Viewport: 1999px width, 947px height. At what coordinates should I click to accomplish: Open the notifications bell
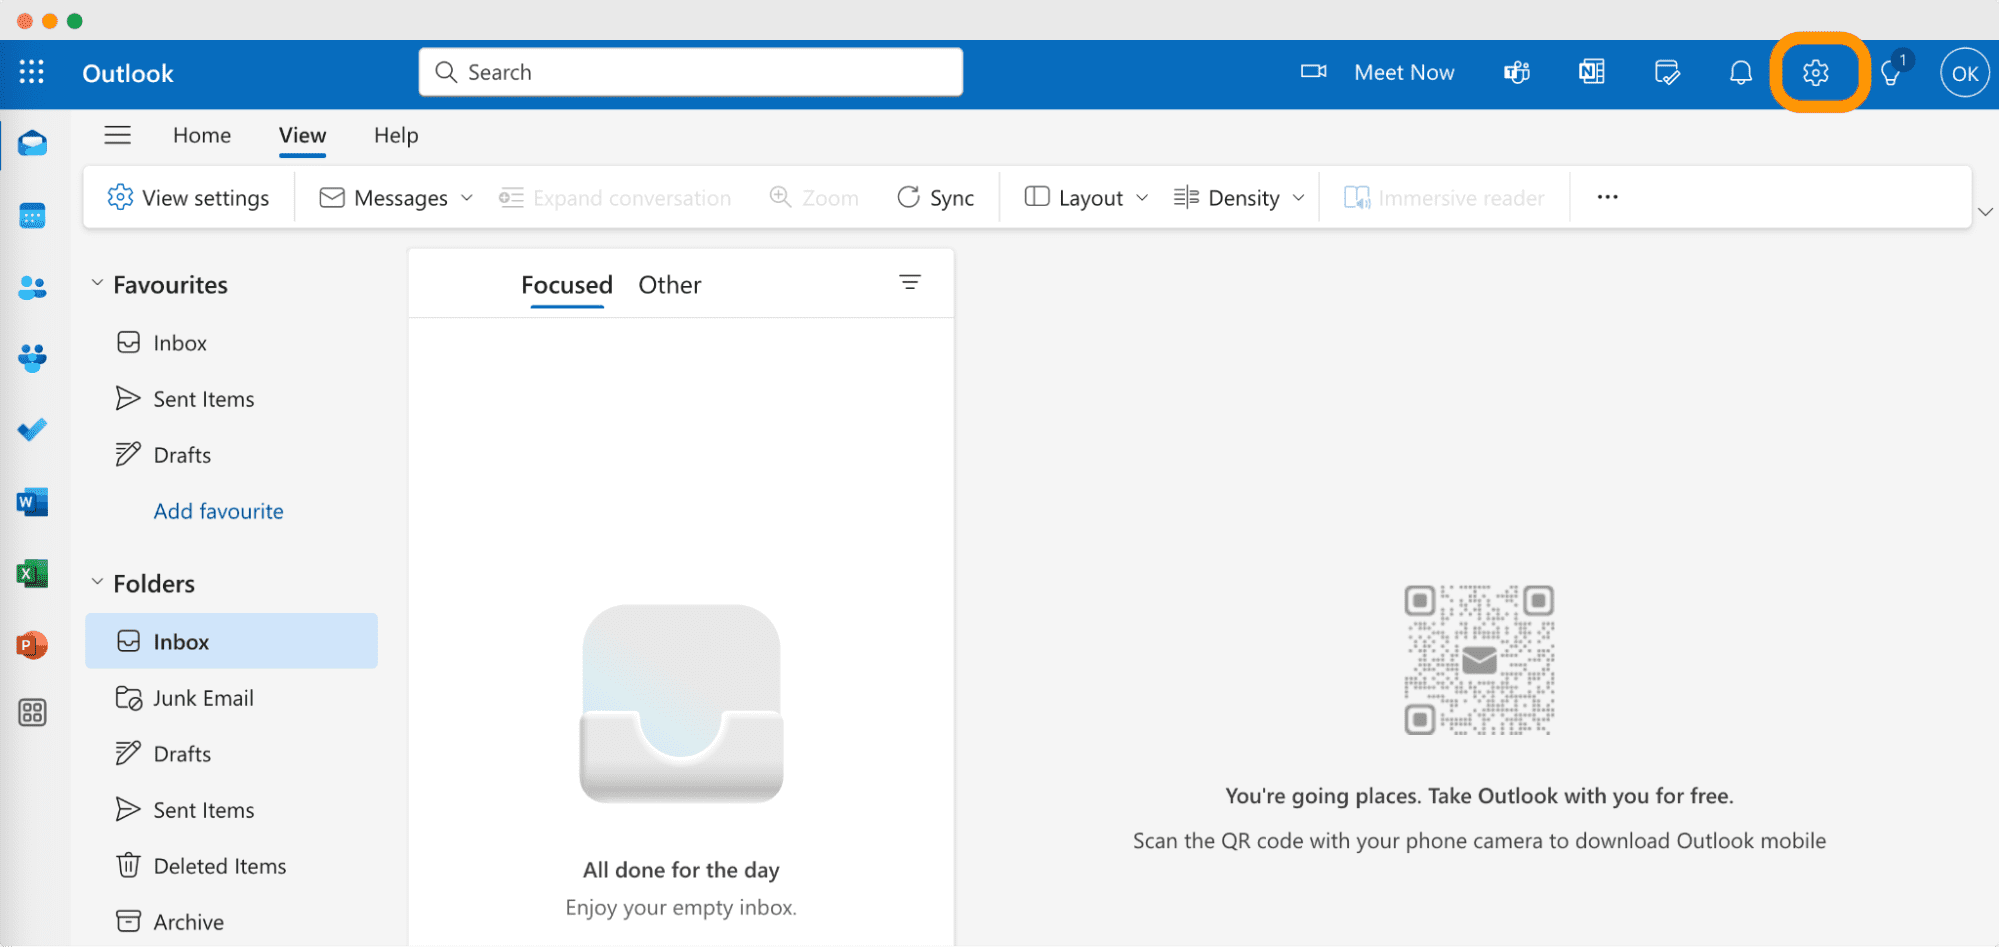1741,72
